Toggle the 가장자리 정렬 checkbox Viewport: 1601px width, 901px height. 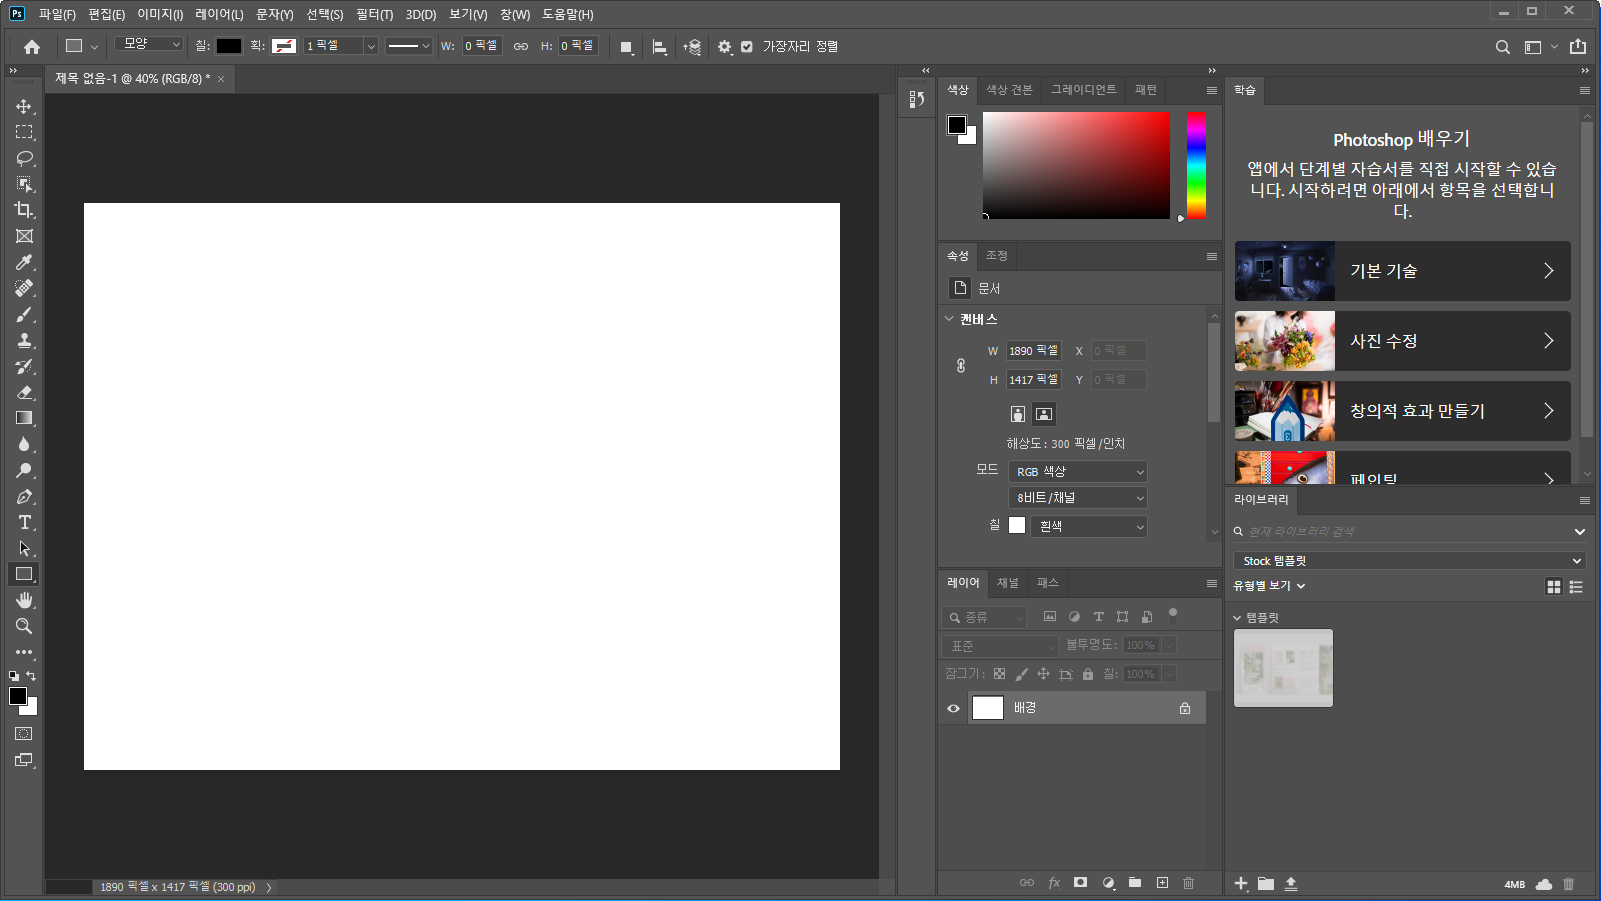[x=746, y=47]
